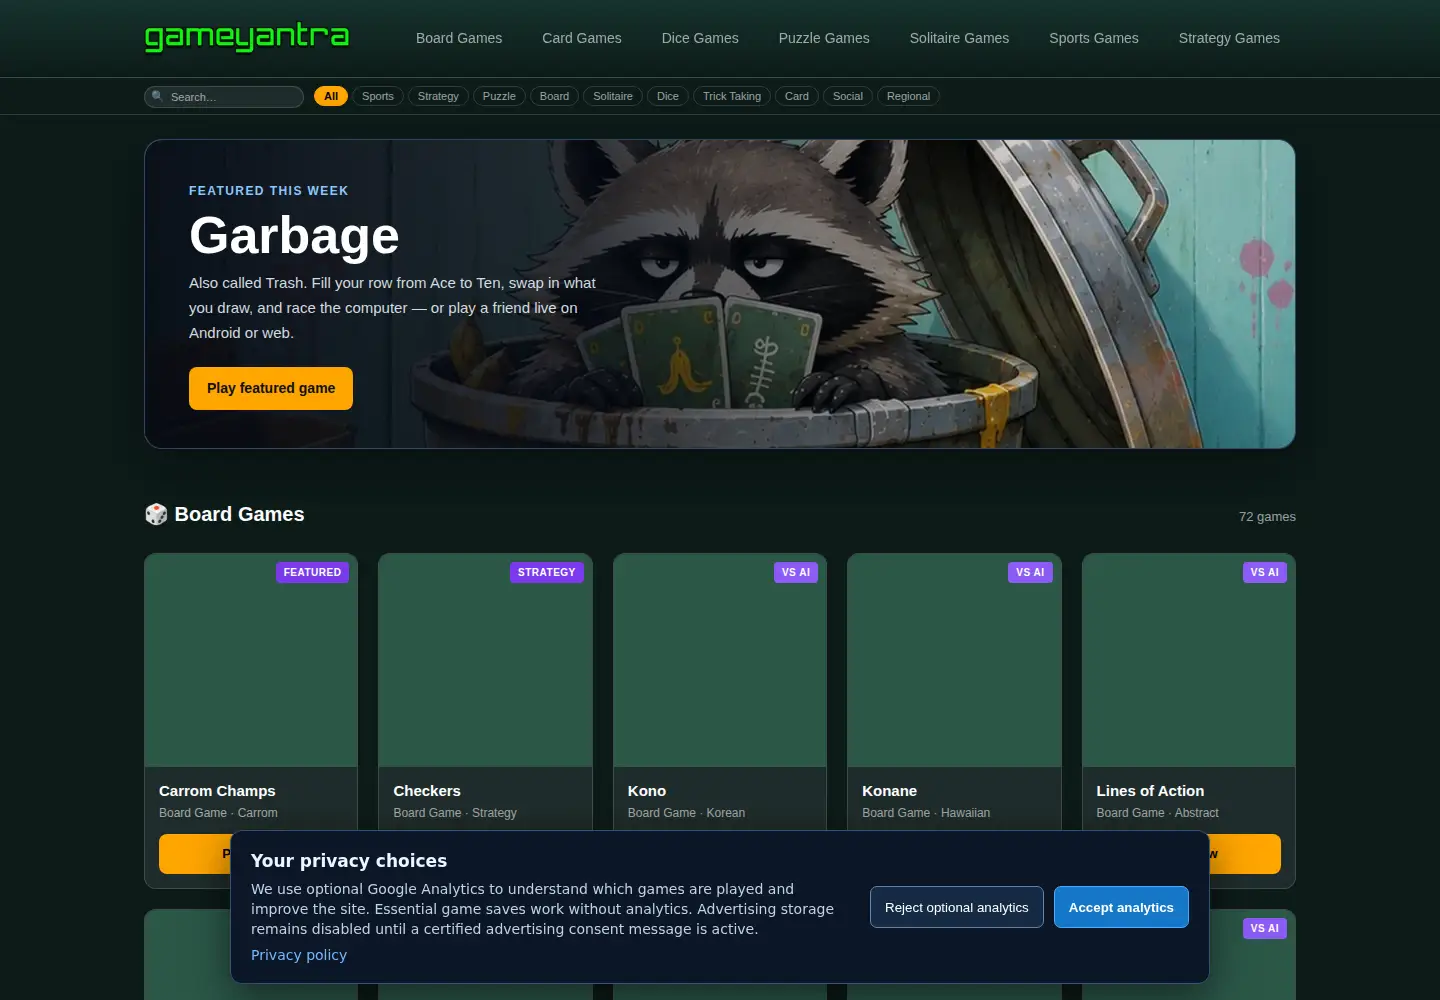Click the Play featured game button
The width and height of the screenshot is (1440, 1000).
click(x=271, y=388)
